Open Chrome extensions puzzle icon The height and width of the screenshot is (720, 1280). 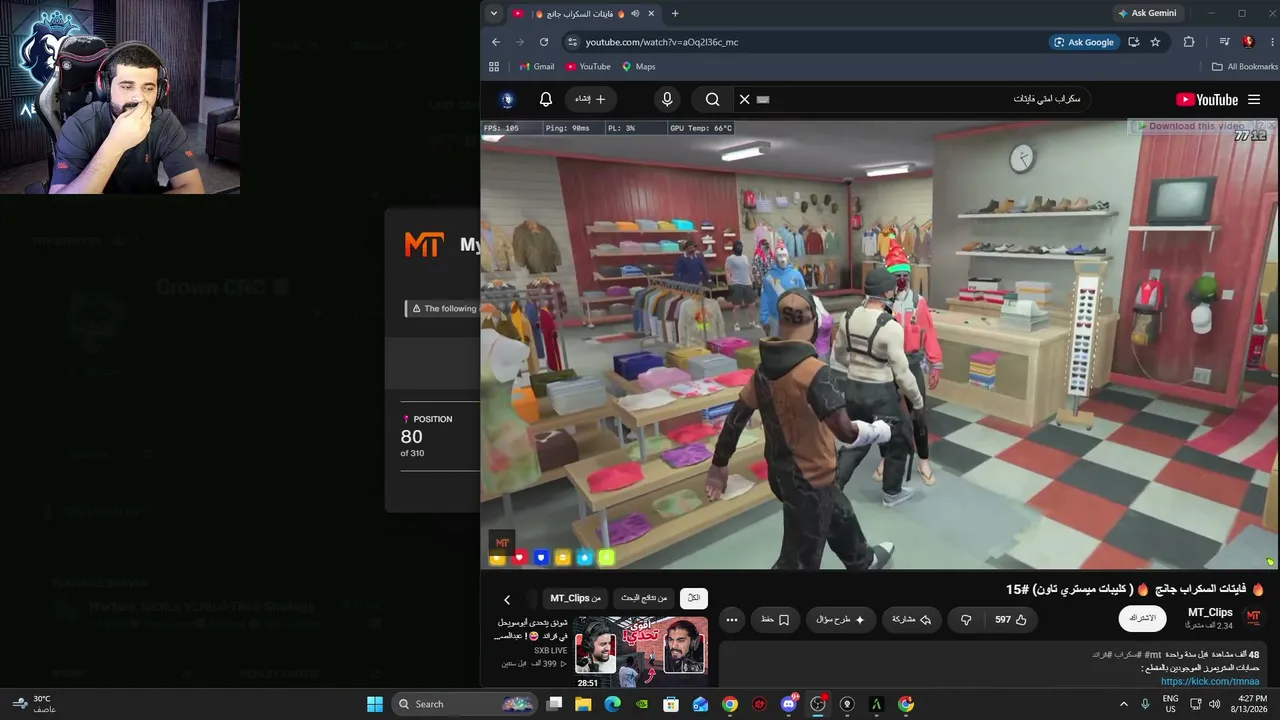[x=1189, y=42]
